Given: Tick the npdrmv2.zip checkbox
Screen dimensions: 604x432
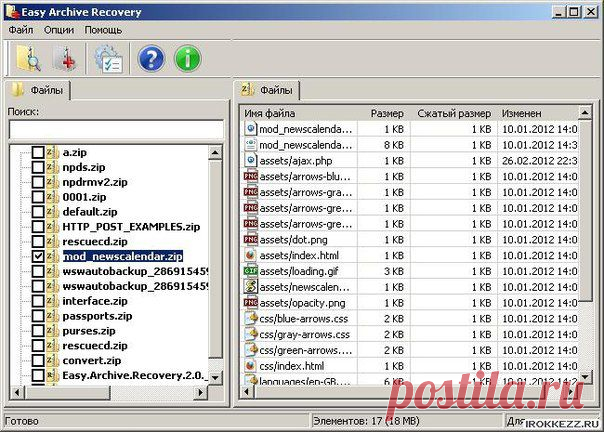Looking at the screenshot, I should (38, 182).
